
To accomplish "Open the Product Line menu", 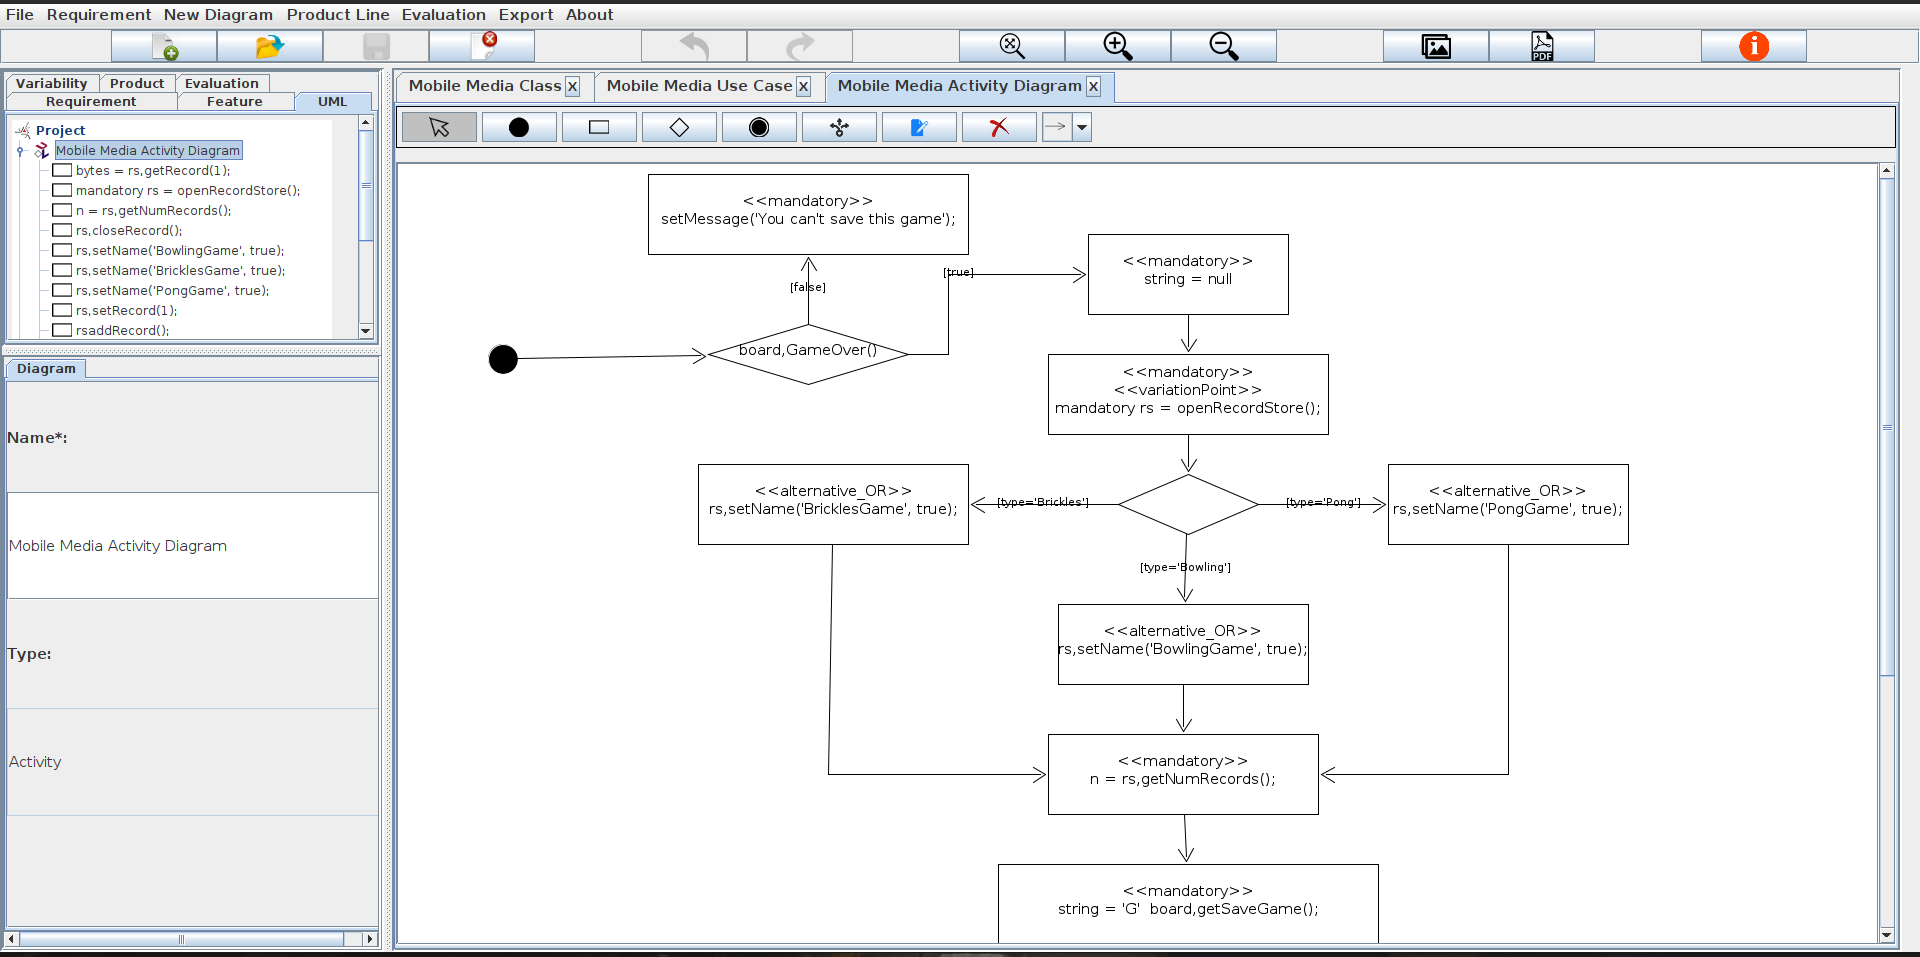I will [x=338, y=15].
